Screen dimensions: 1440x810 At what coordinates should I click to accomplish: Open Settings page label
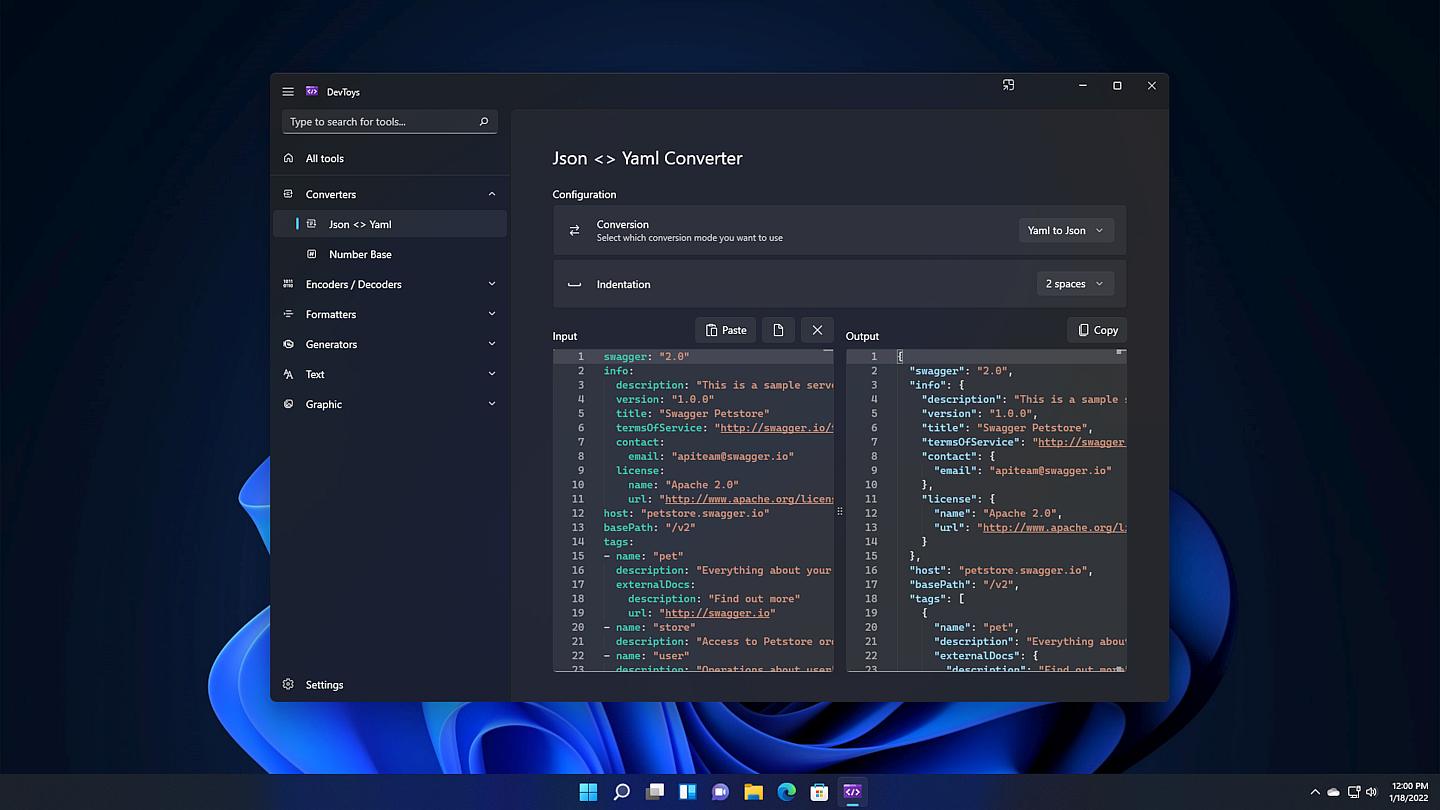pos(324,685)
